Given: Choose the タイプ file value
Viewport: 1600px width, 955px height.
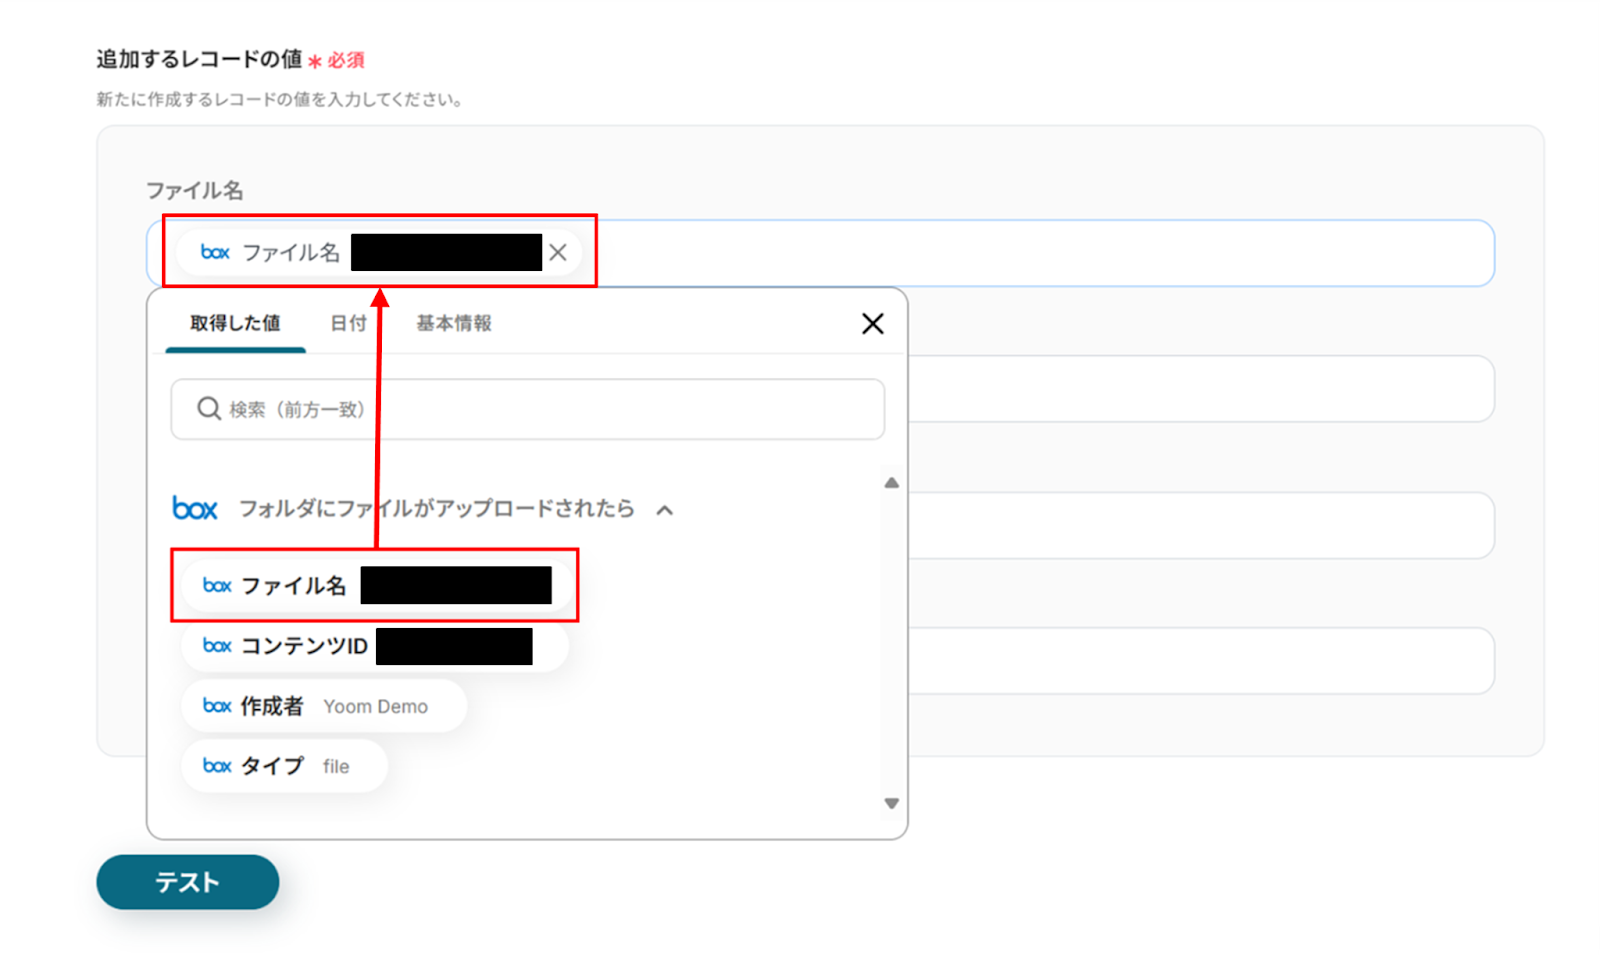Looking at the screenshot, I should click(x=284, y=766).
